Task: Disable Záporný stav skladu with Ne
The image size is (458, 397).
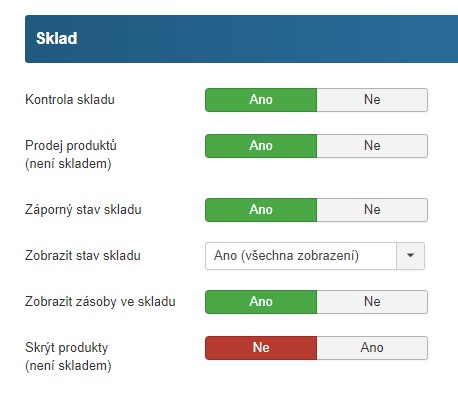Action: [x=372, y=210]
